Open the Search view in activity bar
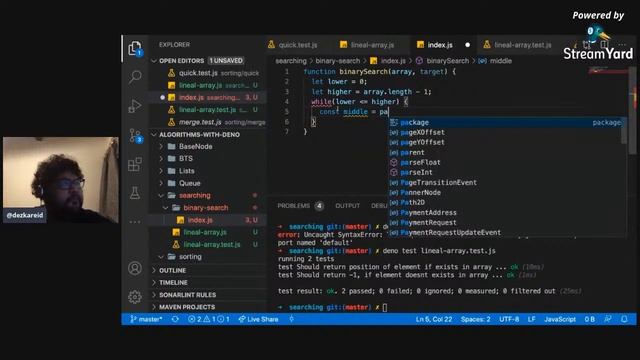640x360 pixels. (x=135, y=76)
